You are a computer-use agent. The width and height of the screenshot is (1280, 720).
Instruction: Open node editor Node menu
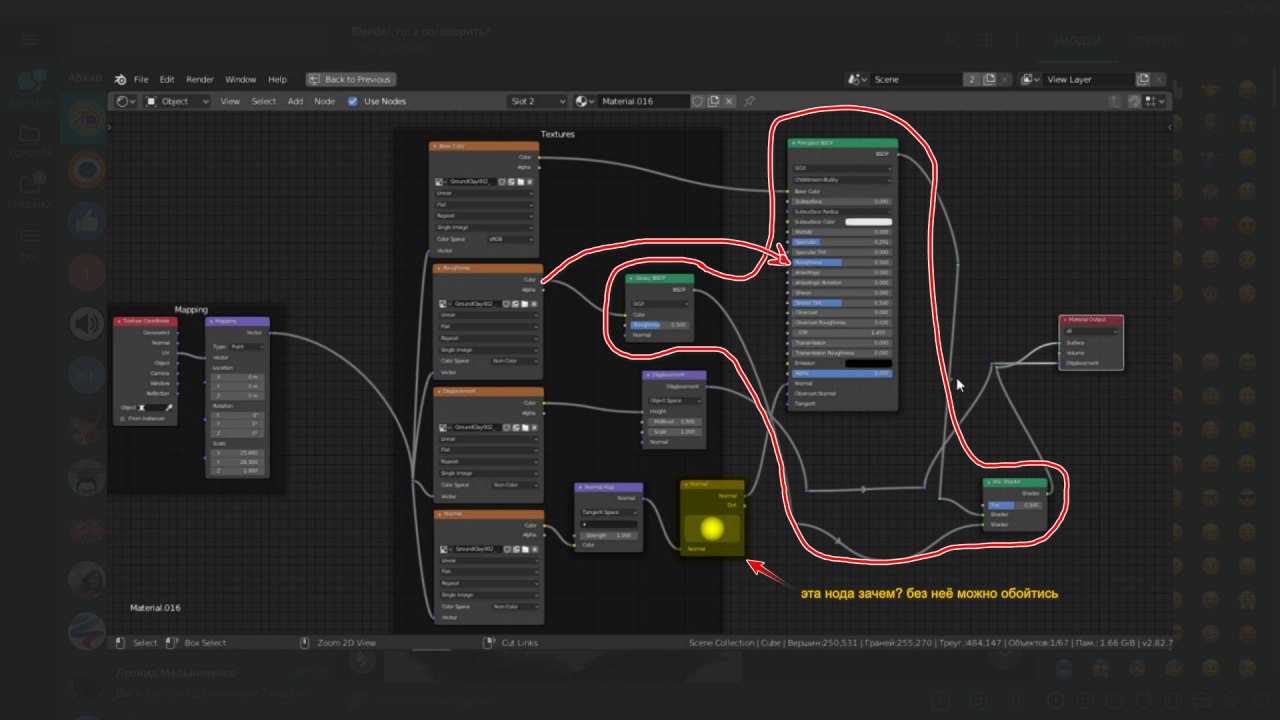coord(324,101)
